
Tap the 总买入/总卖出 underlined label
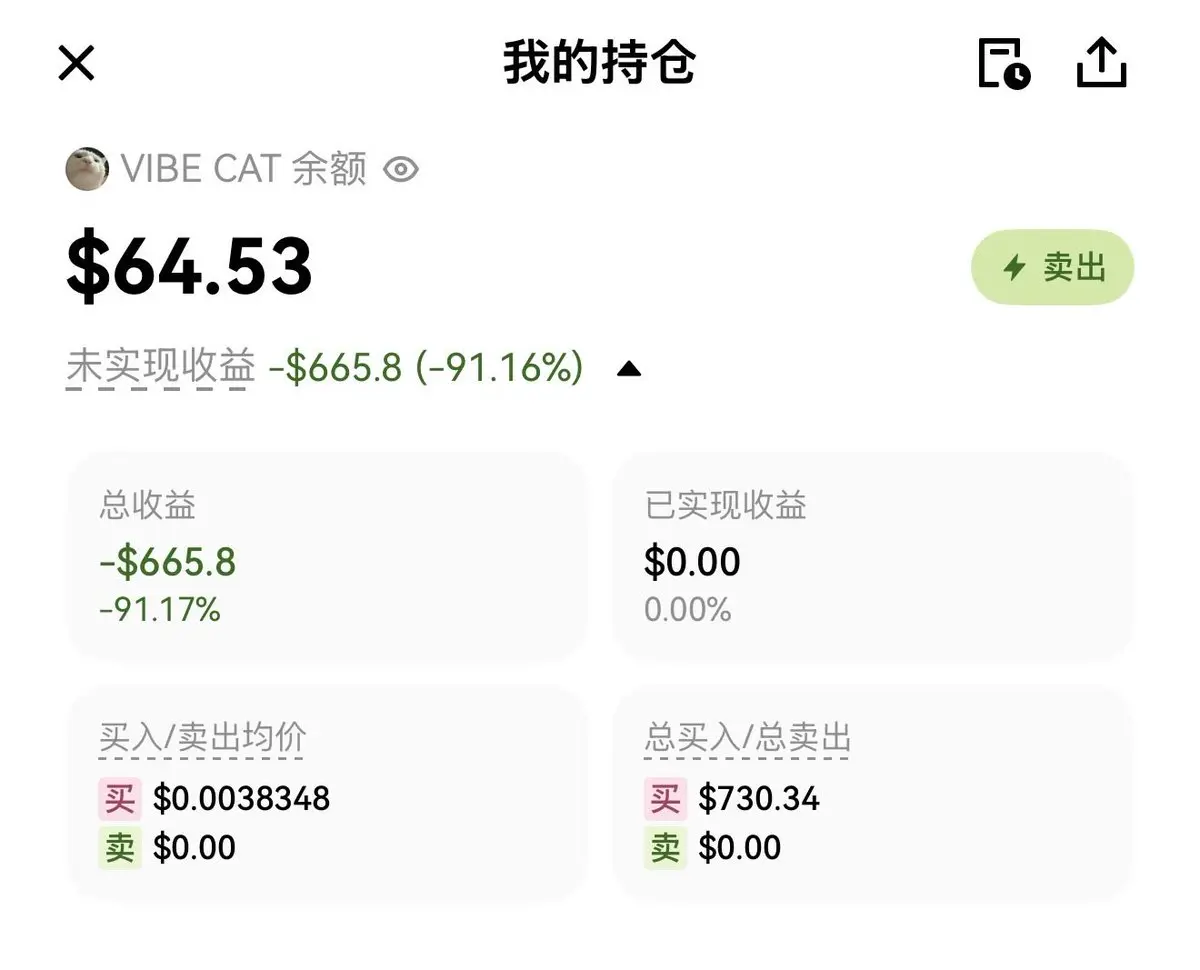(x=748, y=739)
